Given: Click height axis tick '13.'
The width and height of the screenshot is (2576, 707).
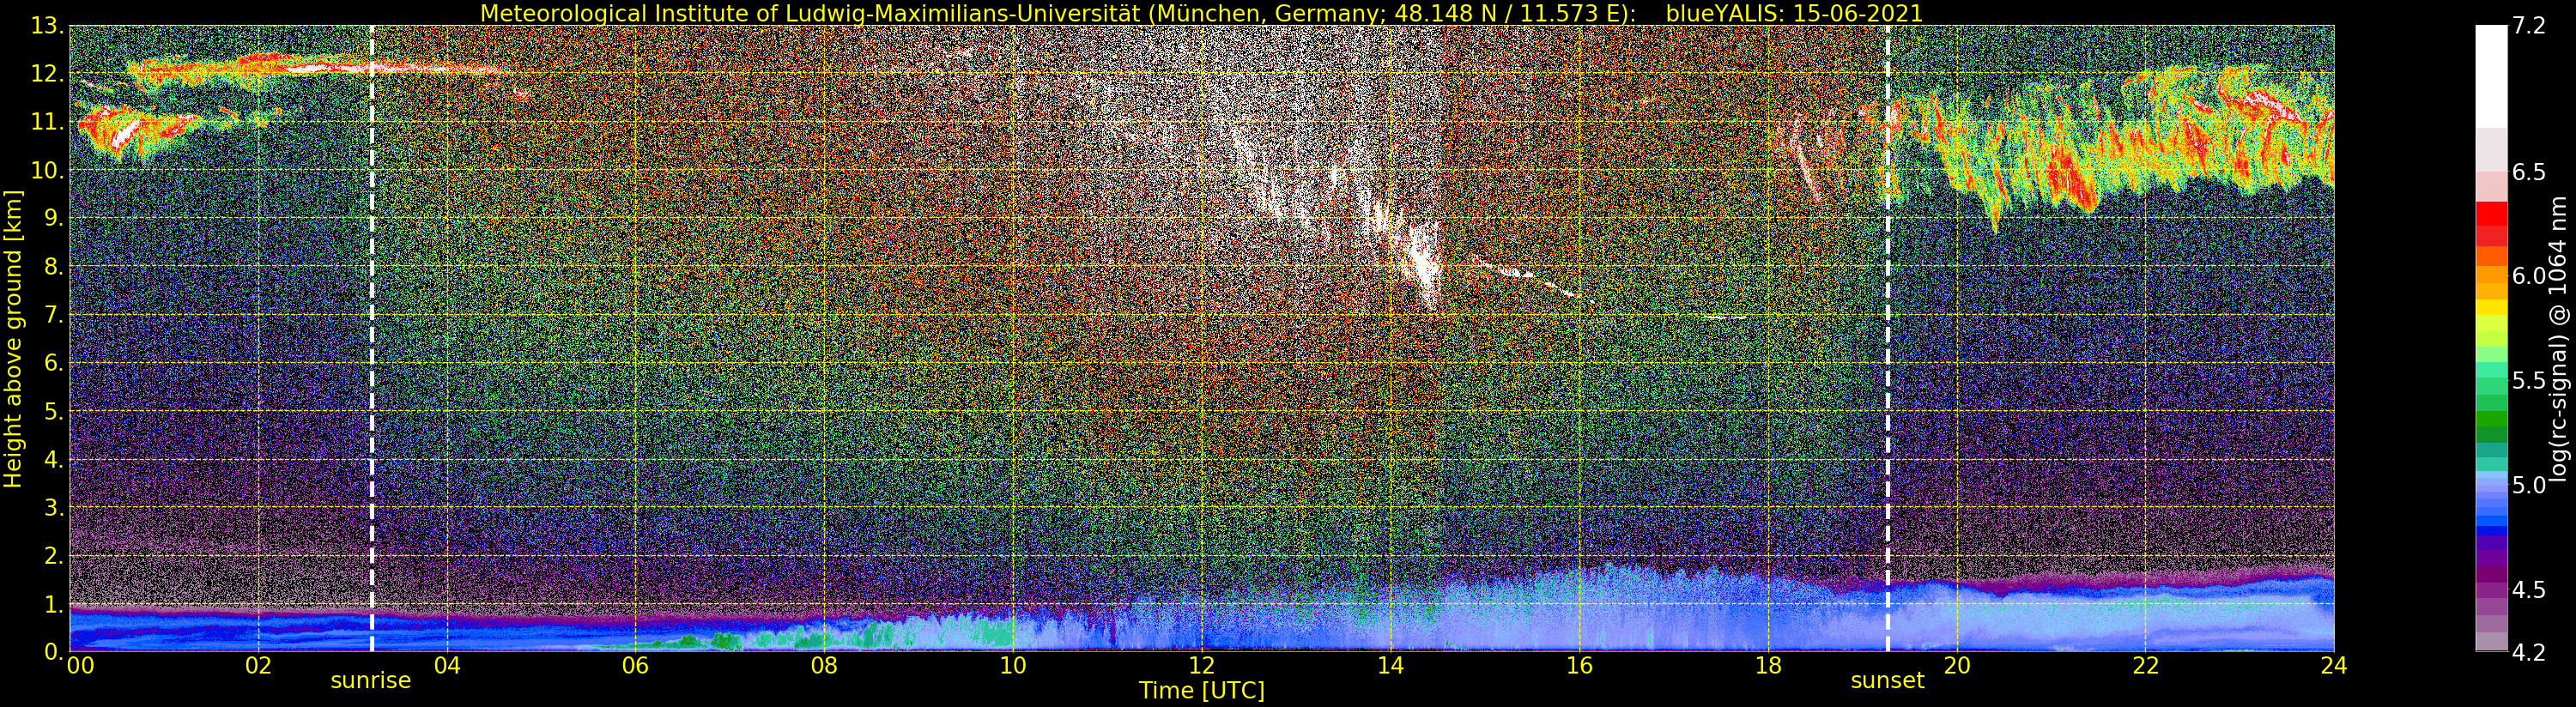Looking at the screenshot, I should pyautogui.click(x=47, y=26).
